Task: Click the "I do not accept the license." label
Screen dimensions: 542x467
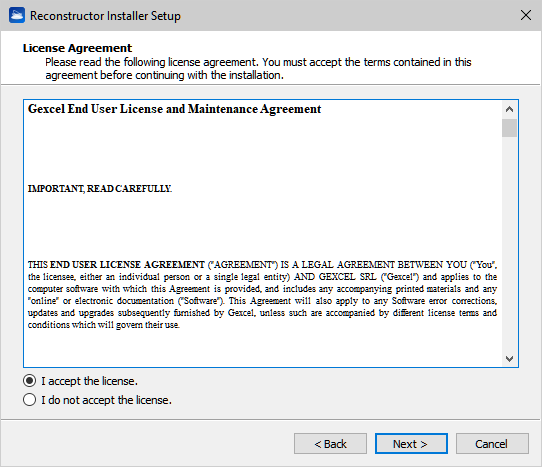Action: pos(106,400)
